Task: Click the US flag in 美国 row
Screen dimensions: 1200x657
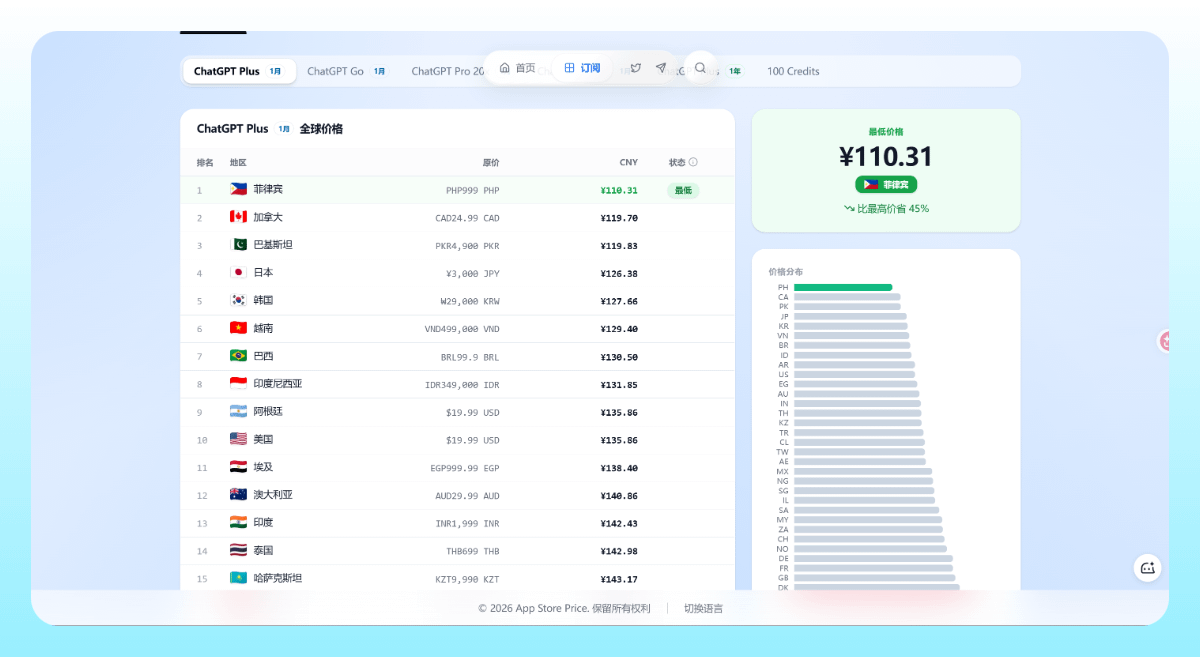Action: click(x=238, y=439)
